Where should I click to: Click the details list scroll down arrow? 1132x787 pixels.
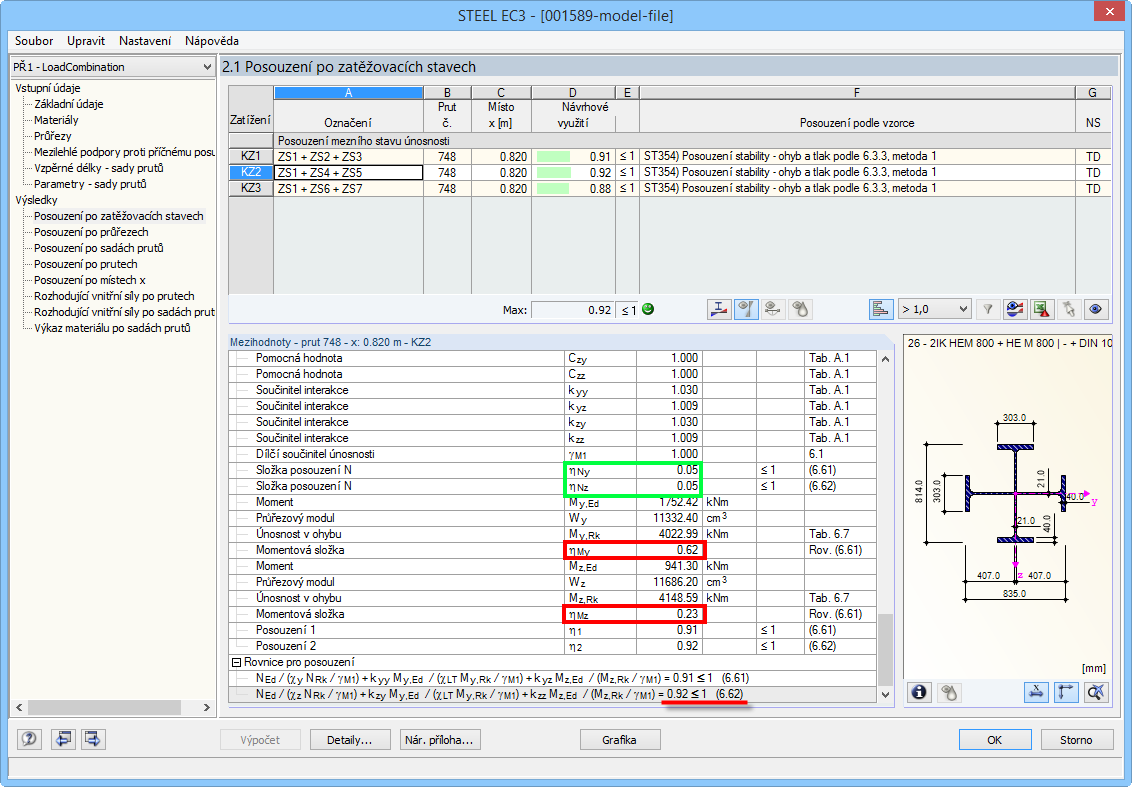(886, 695)
